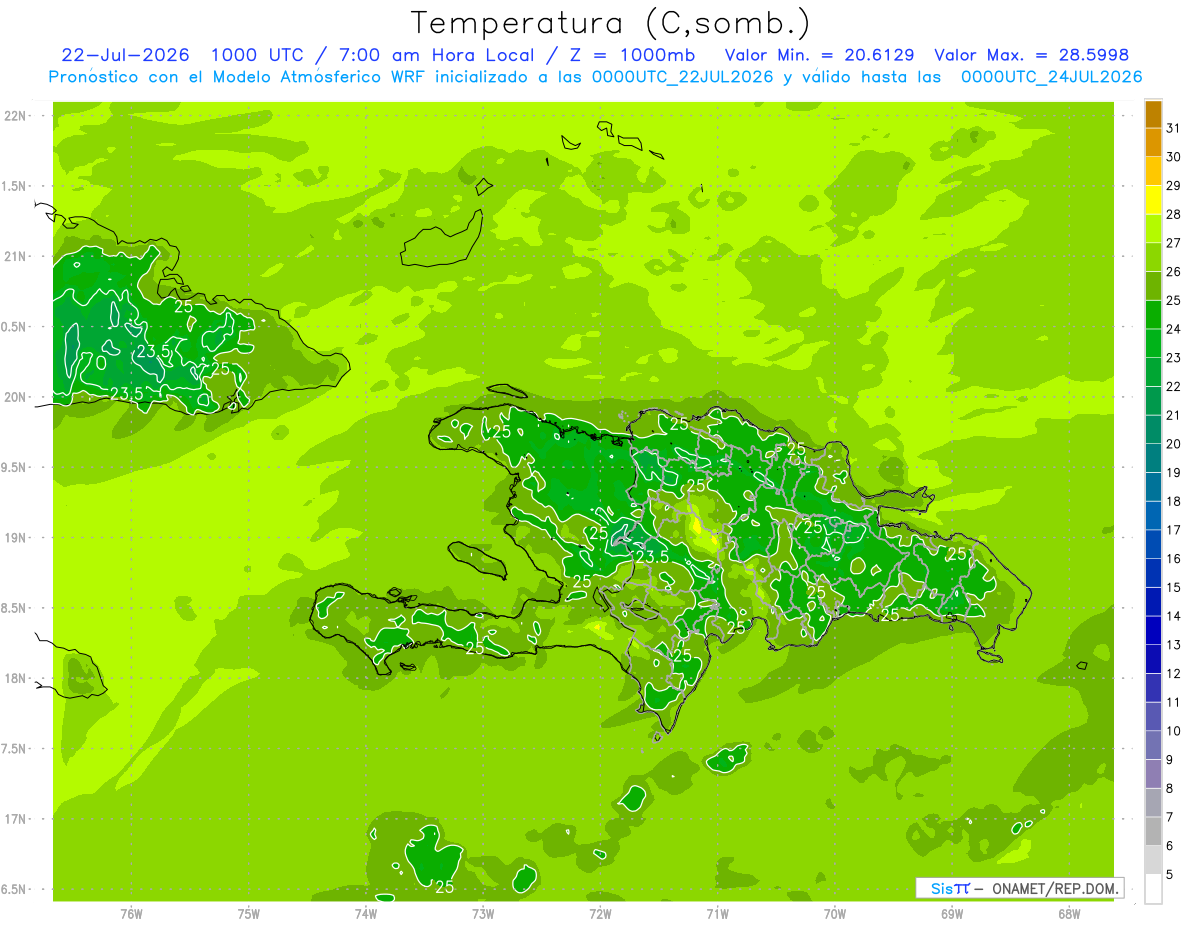This screenshot has height=927, width=1200.
Task: Pick the orange swatch between 29 and 30
Action: (1153, 171)
